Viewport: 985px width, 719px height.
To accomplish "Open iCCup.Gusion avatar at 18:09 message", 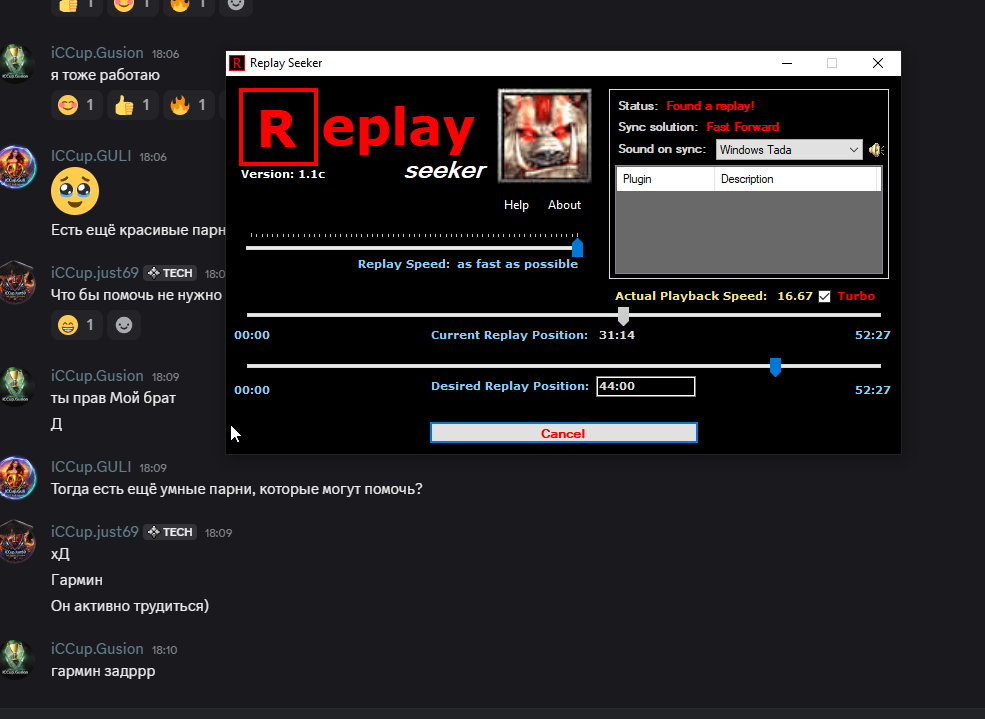I will click(17, 387).
